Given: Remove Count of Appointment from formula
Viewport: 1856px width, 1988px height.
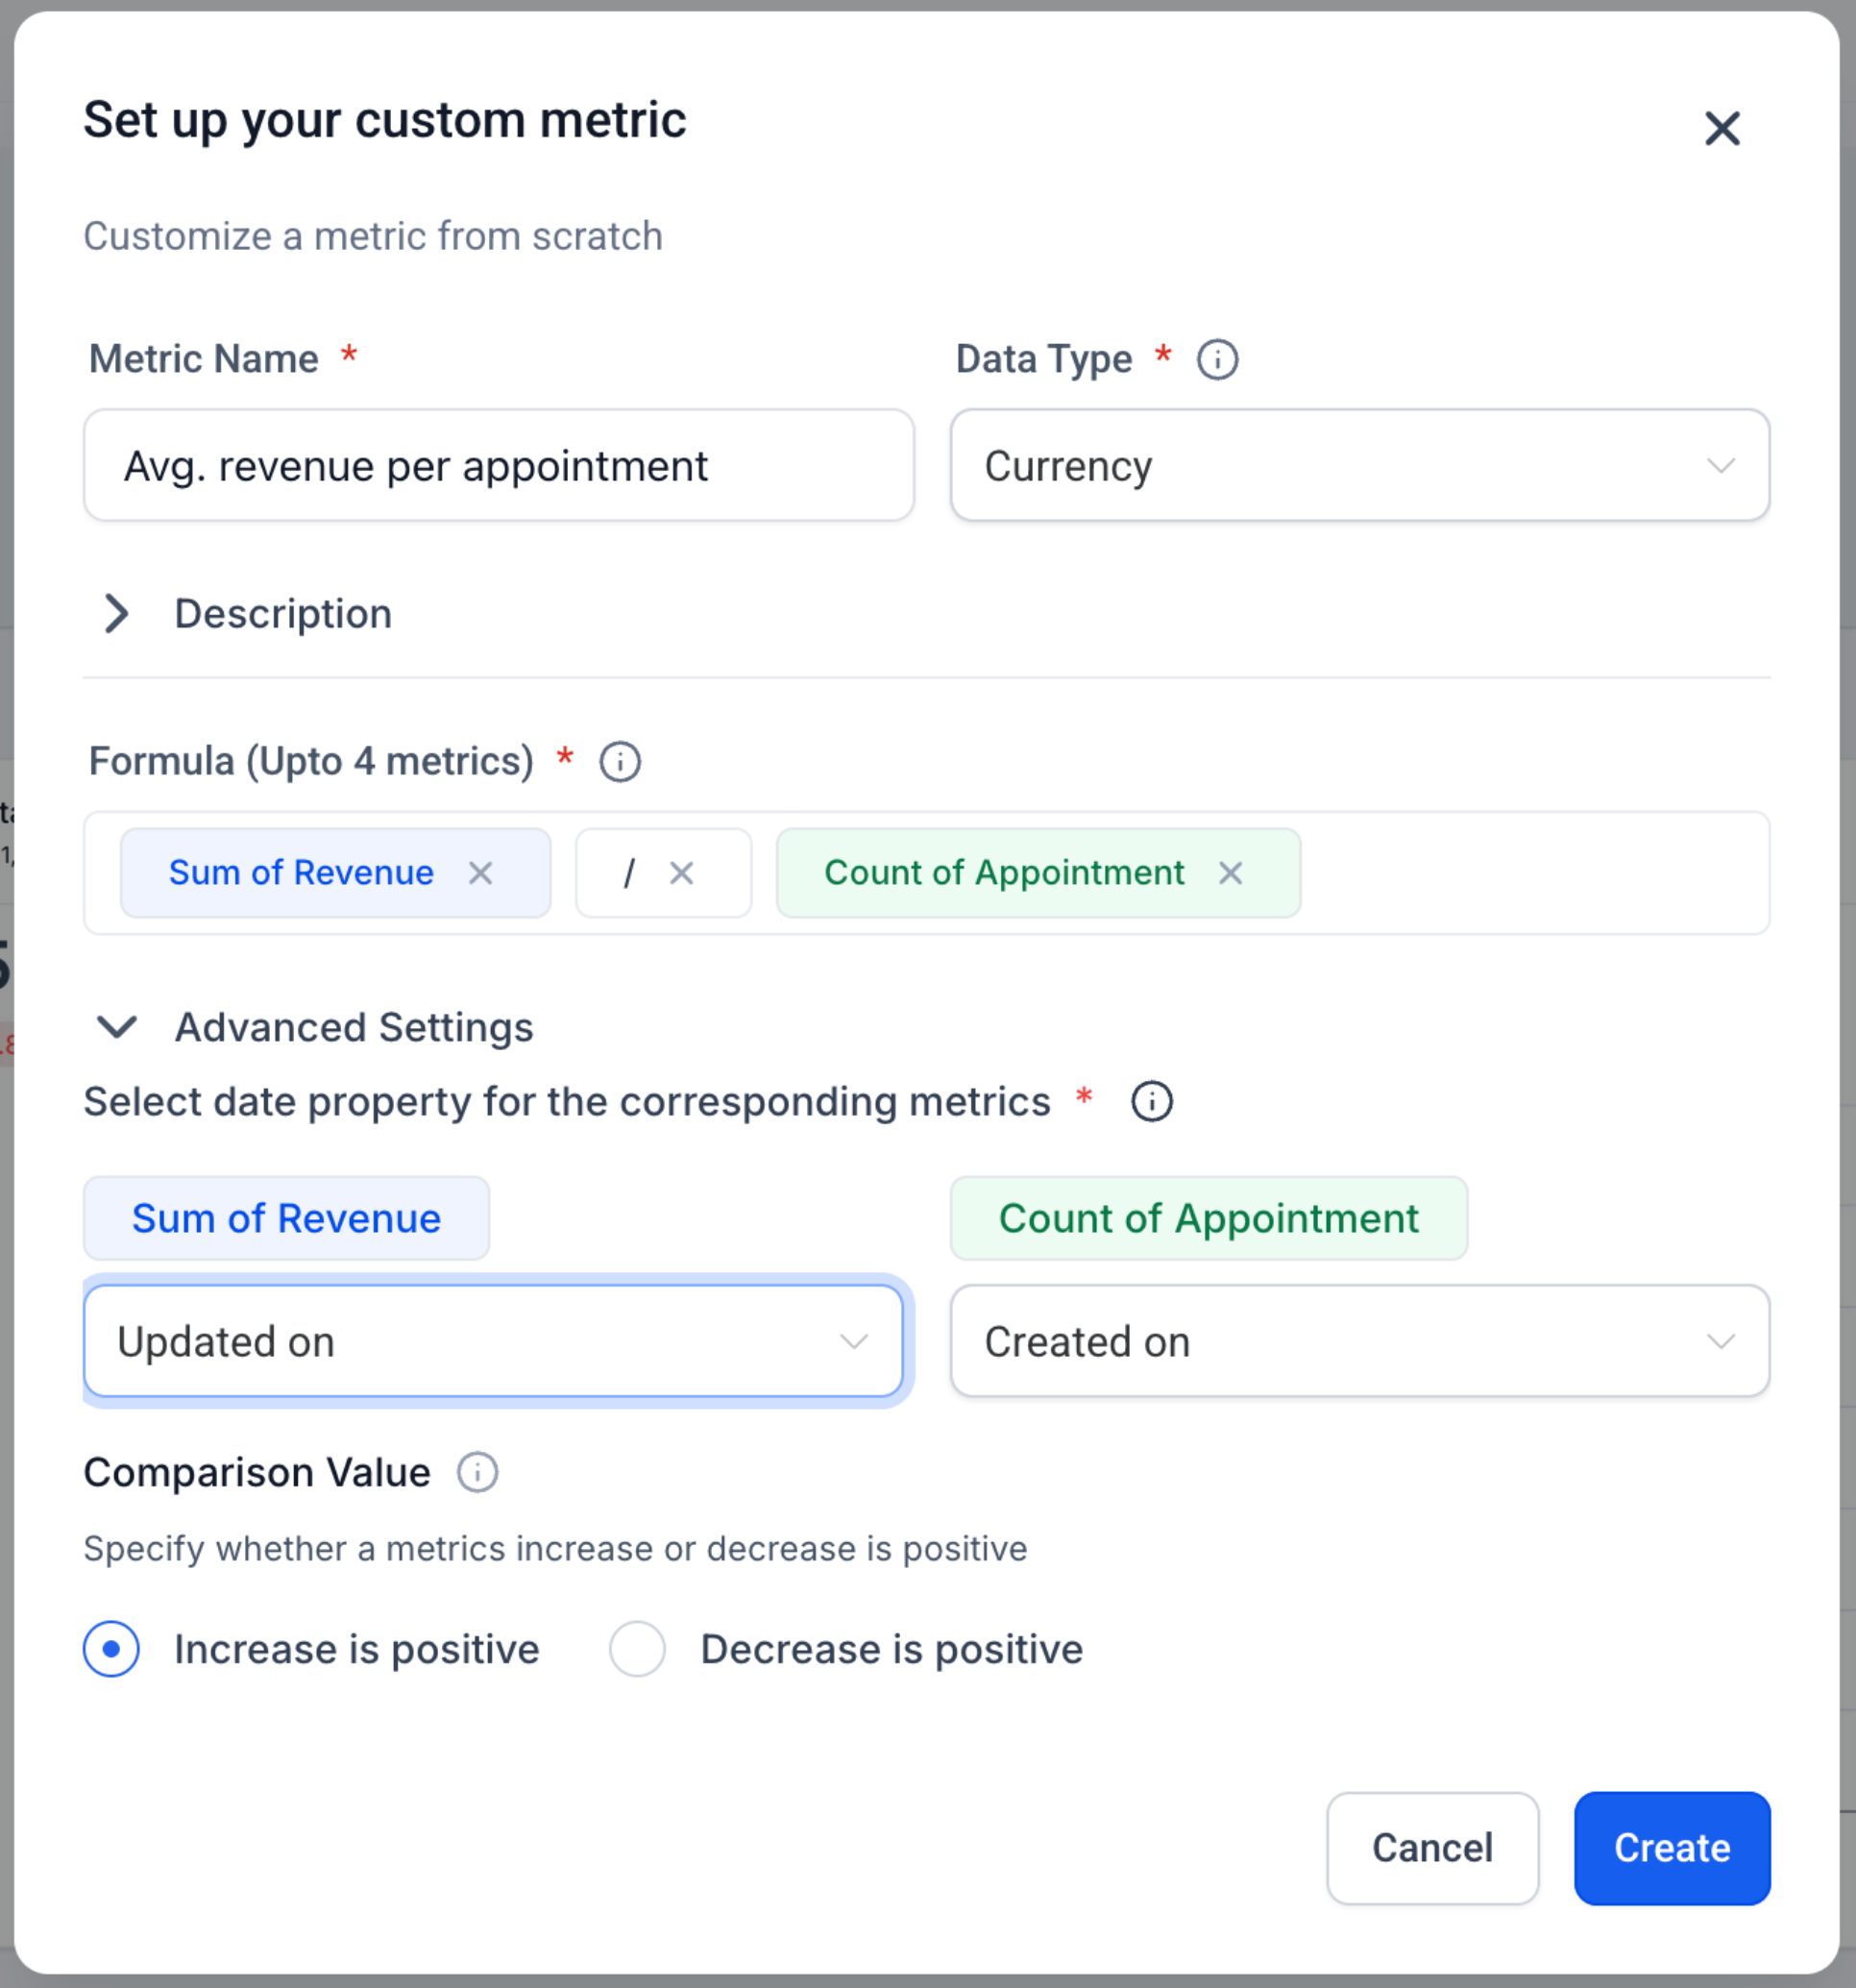Looking at the screenshot, I should pos(1230,873).
